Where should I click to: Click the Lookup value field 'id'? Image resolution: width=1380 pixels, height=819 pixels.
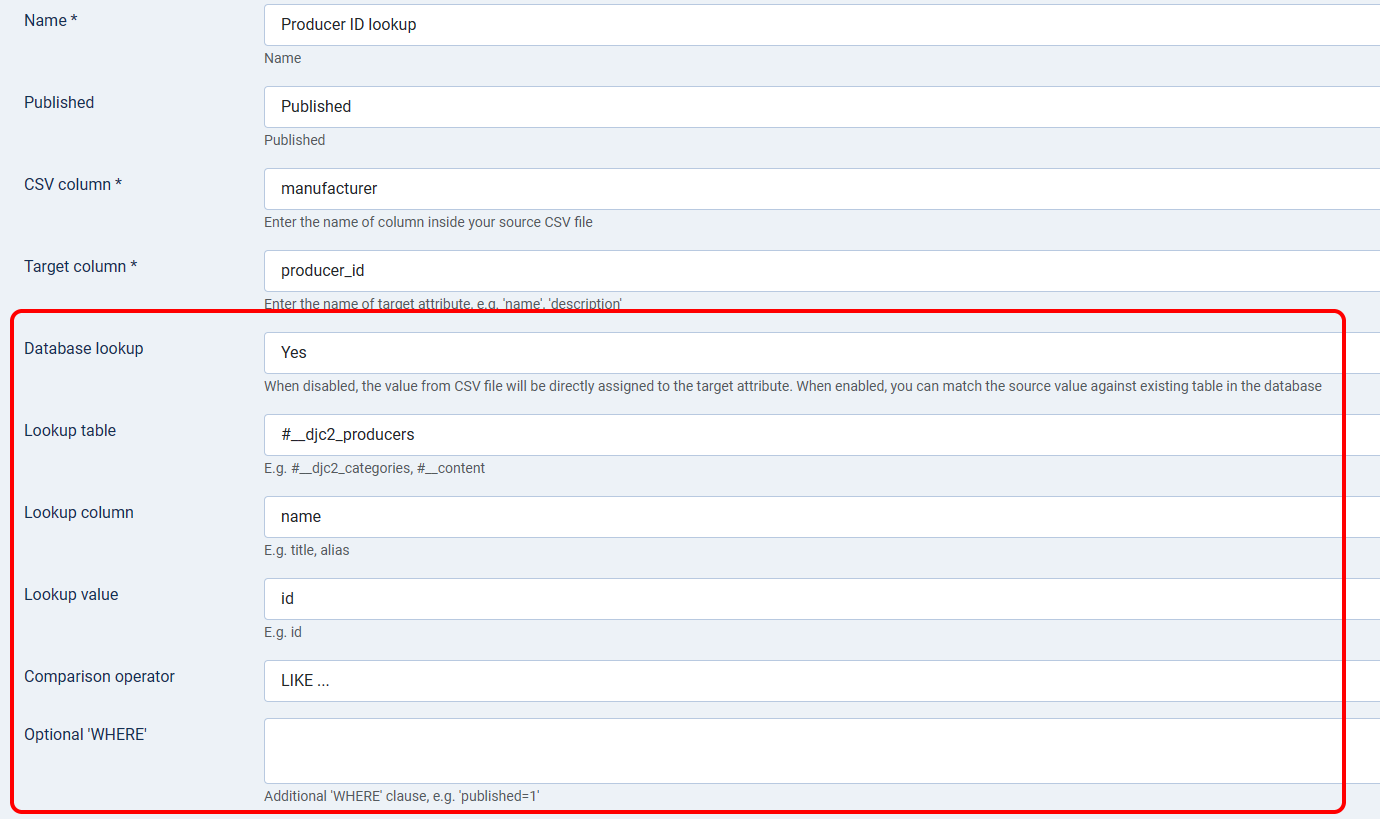coord(822,599)
